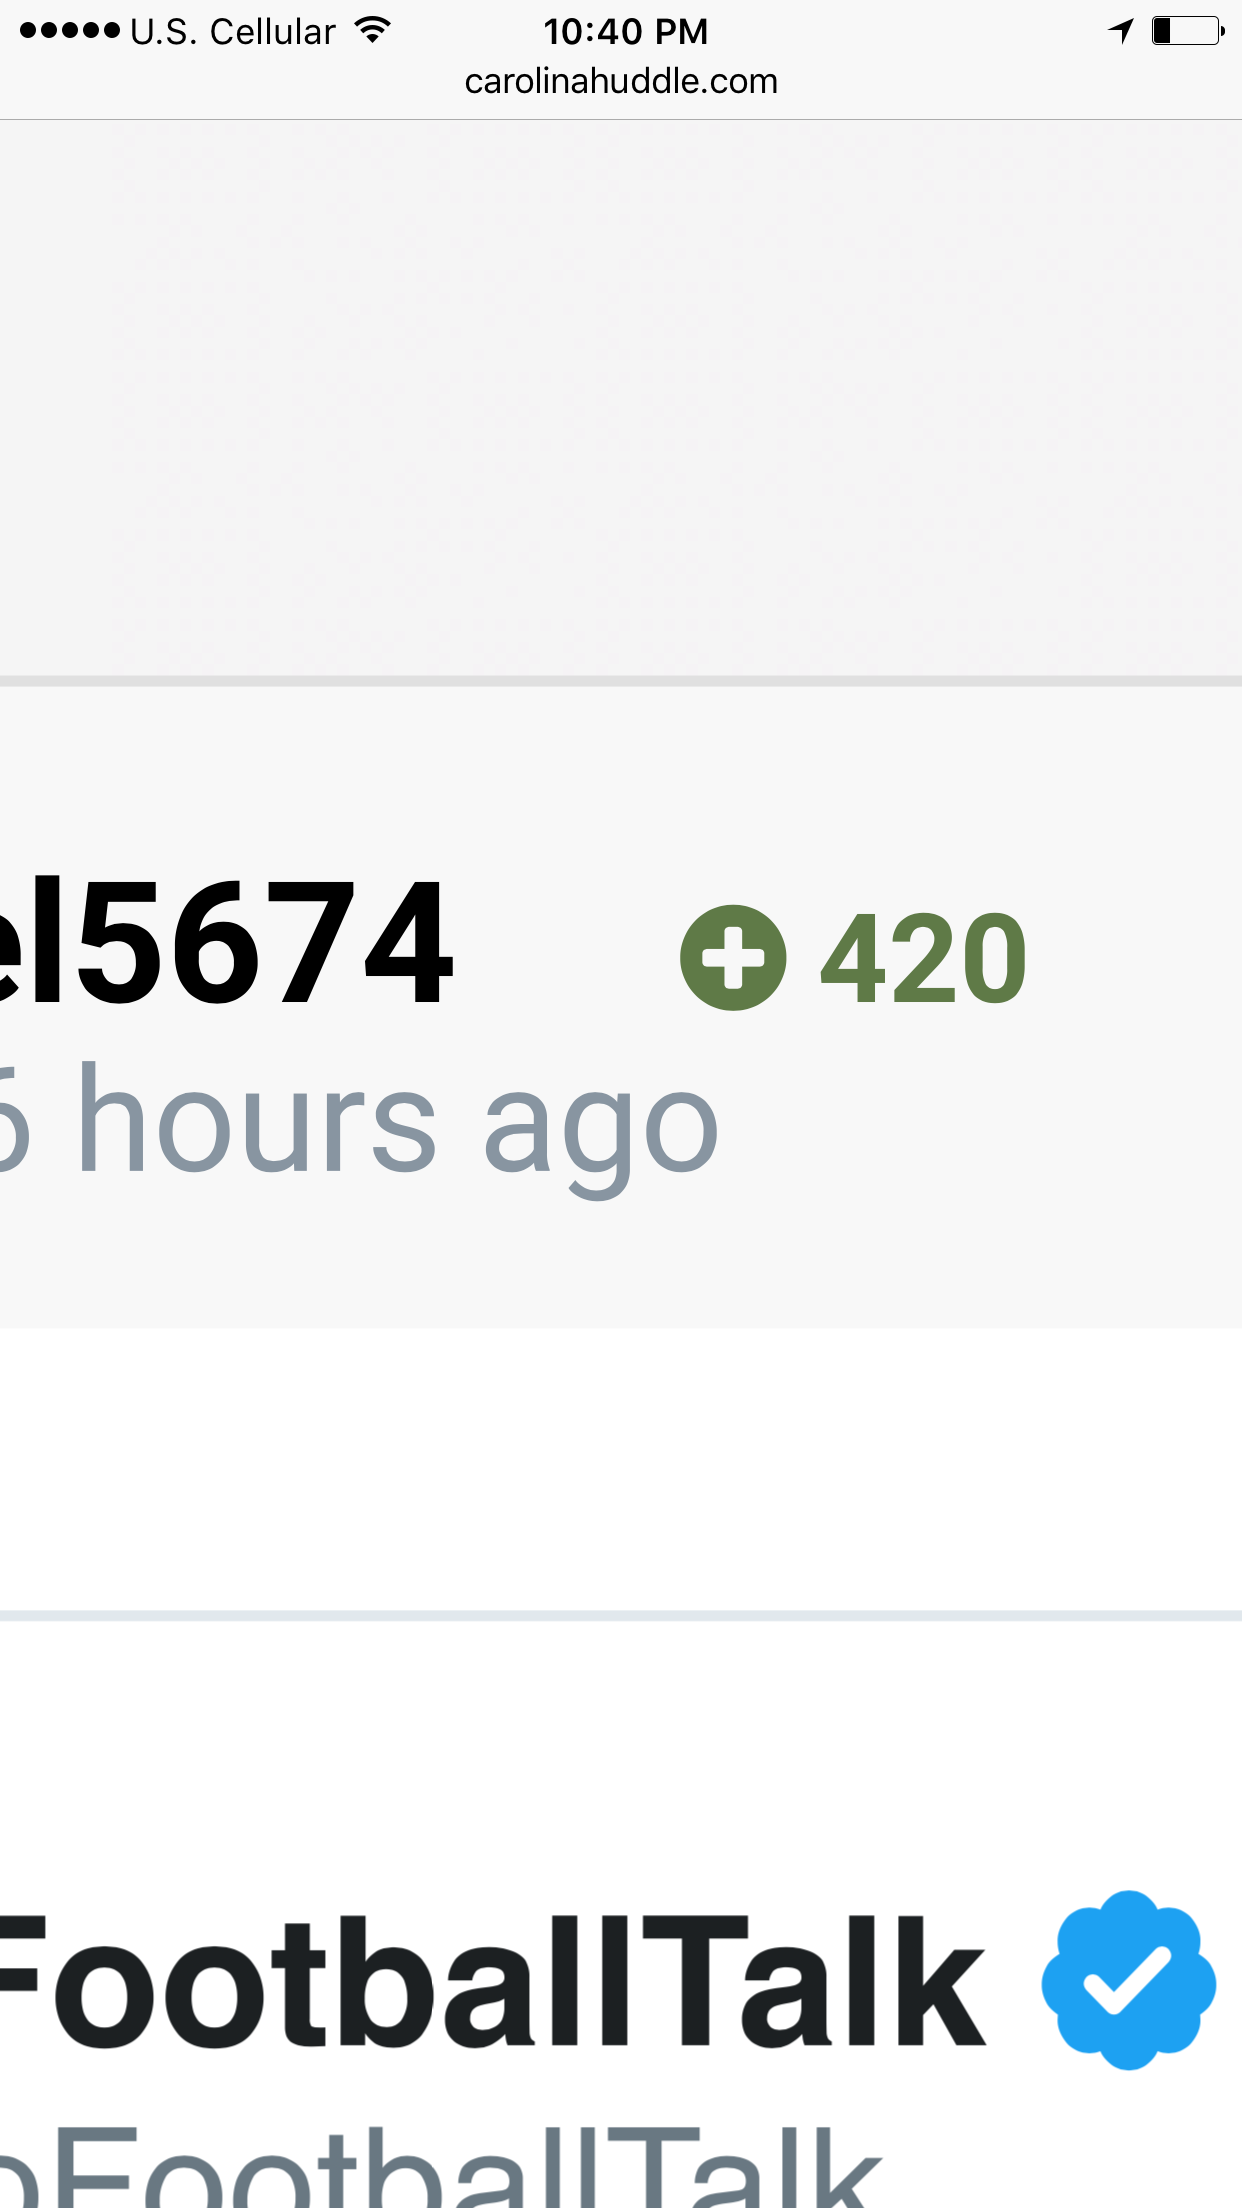1242x2208 pixels.
Task: Tap gray header area below hours ago
Action: coord(621,1265)
